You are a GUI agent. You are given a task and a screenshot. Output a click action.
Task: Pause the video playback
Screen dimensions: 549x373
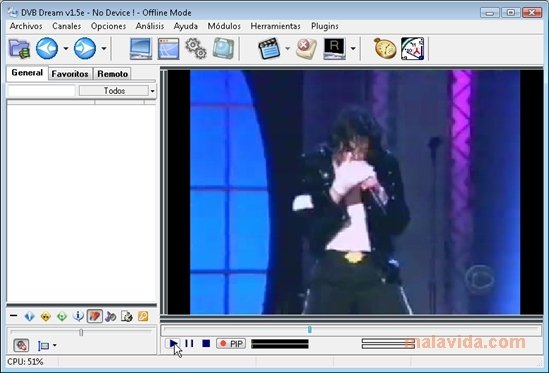tap(189, 344)
